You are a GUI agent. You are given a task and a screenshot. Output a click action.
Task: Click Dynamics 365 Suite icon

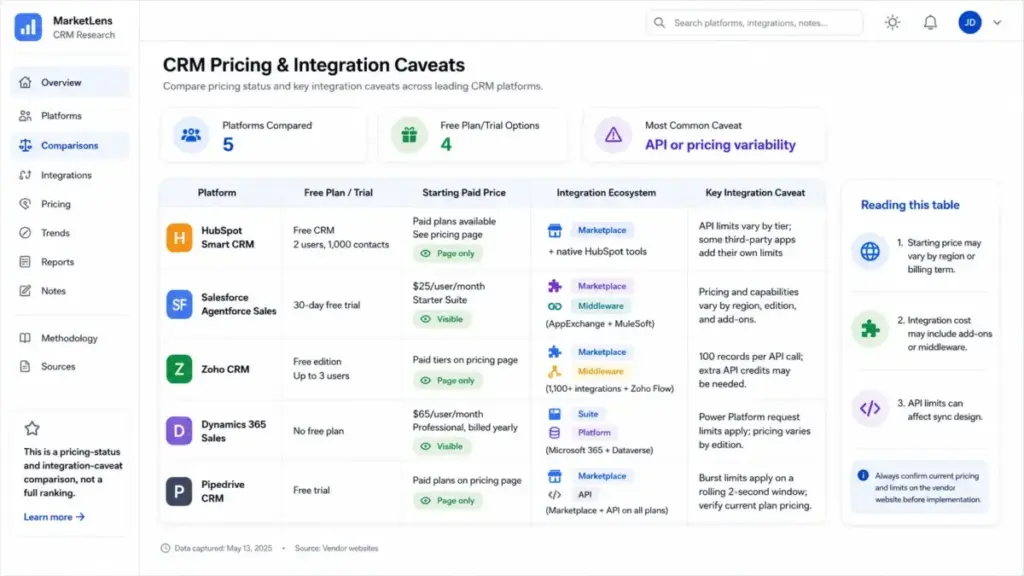coord(554,414)
